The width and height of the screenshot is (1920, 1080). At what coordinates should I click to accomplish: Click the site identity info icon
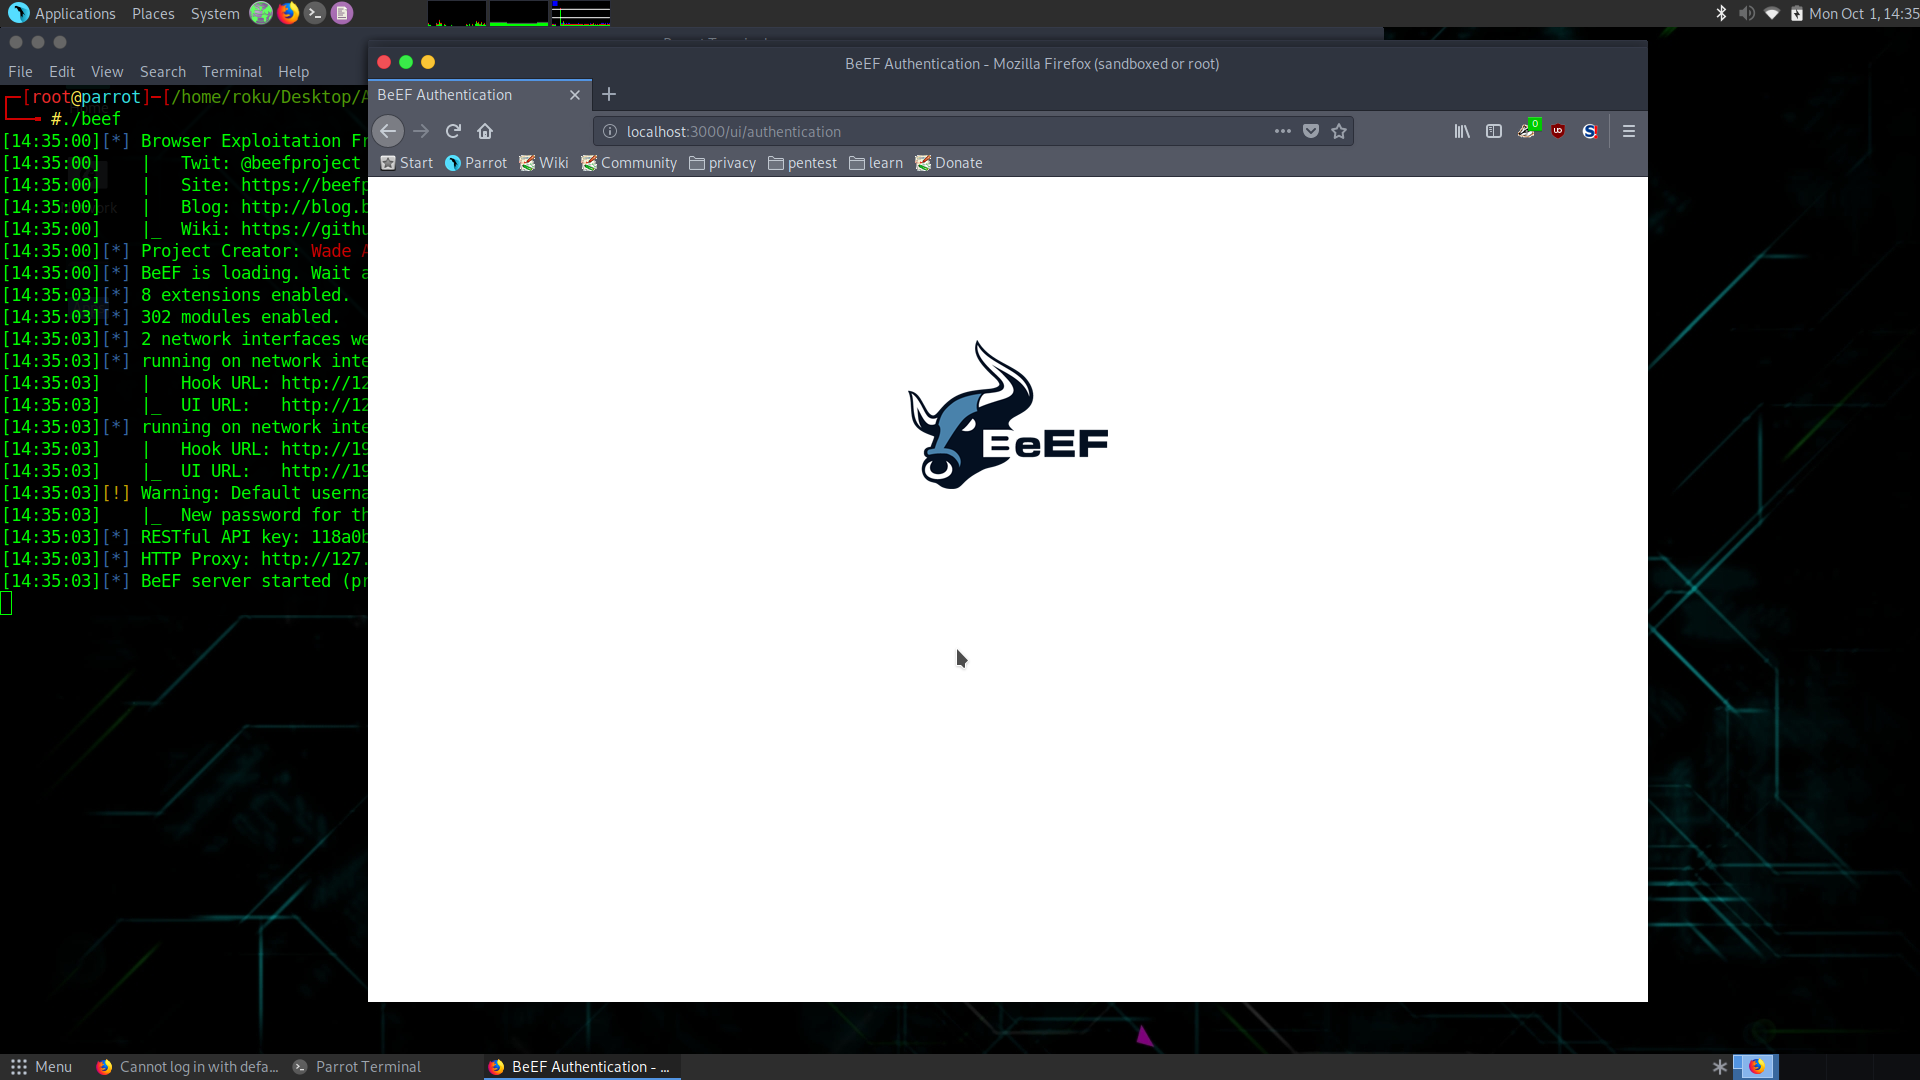click(x=609, y=131)
